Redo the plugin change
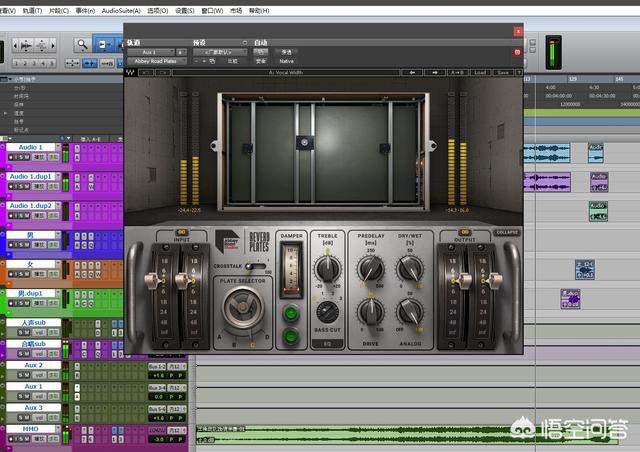This screenshot has height=452, width=640. pos(163,73)
